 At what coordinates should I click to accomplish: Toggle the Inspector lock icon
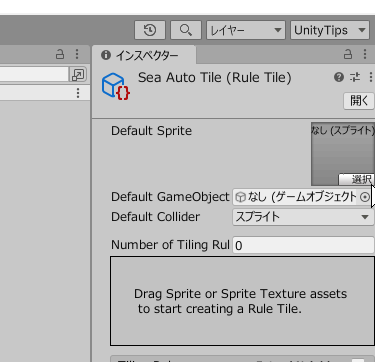coord(348,54)
